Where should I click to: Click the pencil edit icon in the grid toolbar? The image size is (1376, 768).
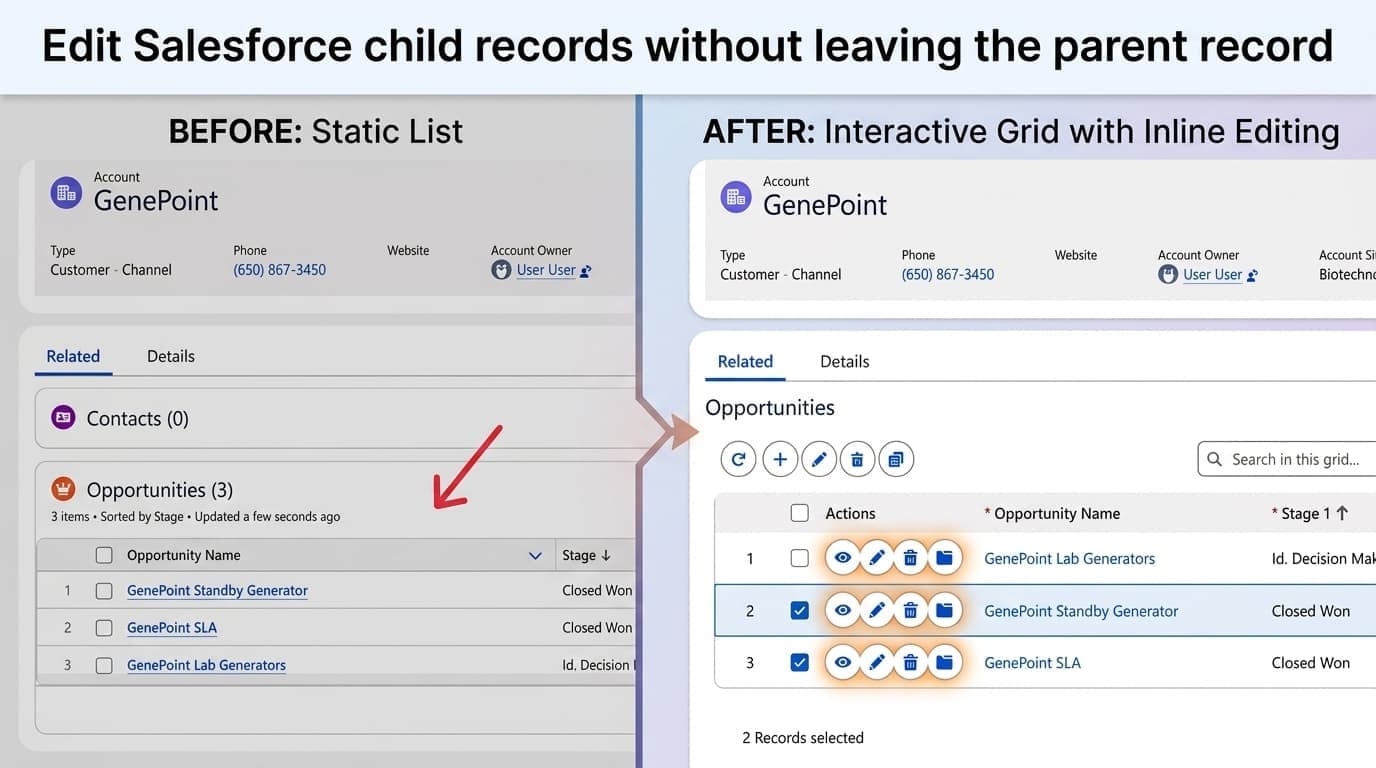(x=819, y=459)
